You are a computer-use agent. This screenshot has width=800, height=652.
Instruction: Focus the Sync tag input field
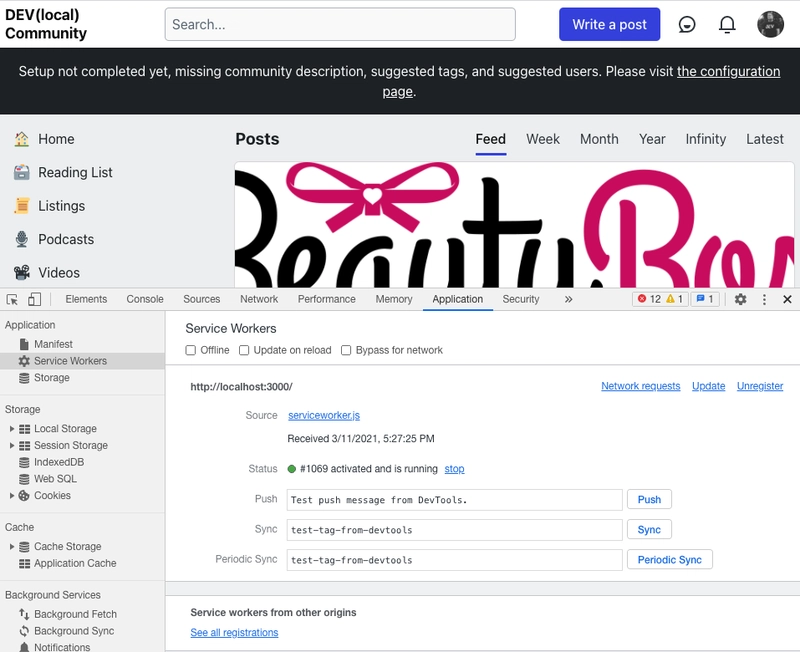(454, 530)
